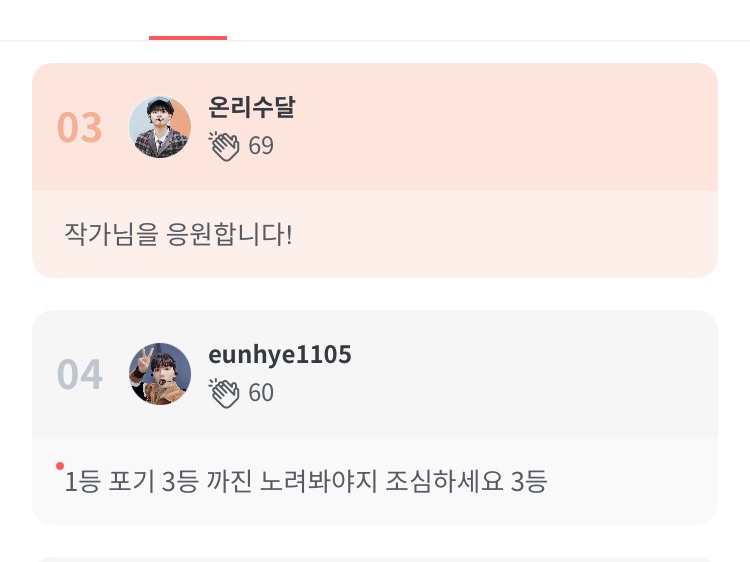Open 온리수달's profile picture
This screenshot has width=750, height=562.
coord(160,127)
